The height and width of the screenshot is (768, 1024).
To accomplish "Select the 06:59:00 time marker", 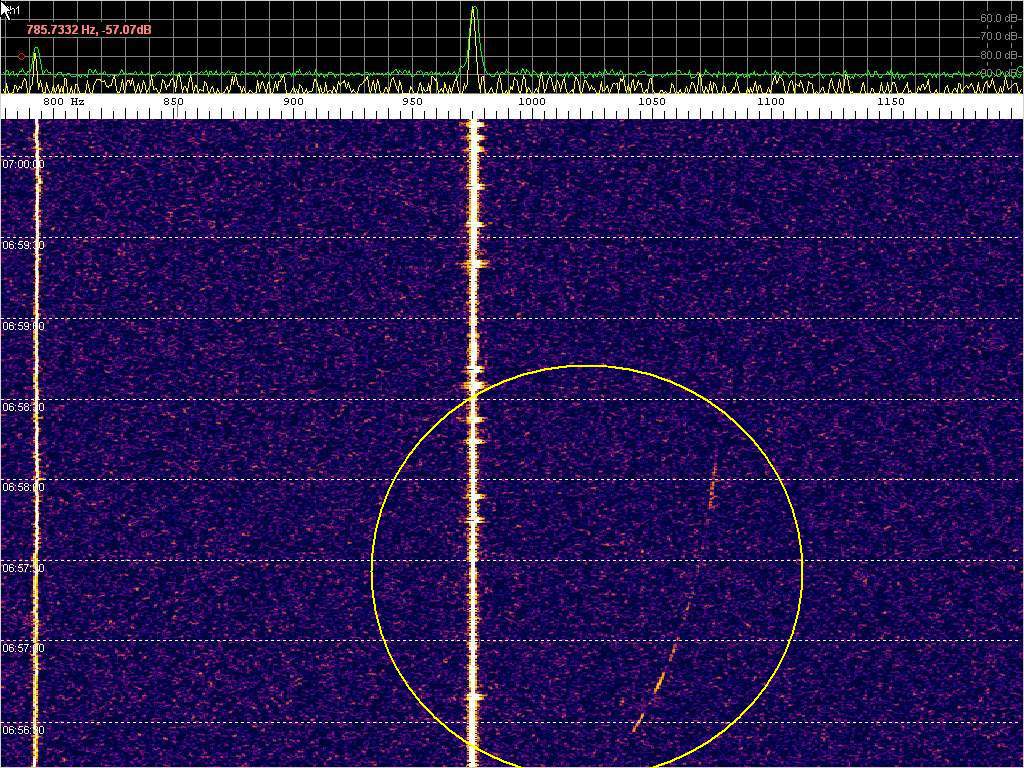I will (x=23, y=326).
